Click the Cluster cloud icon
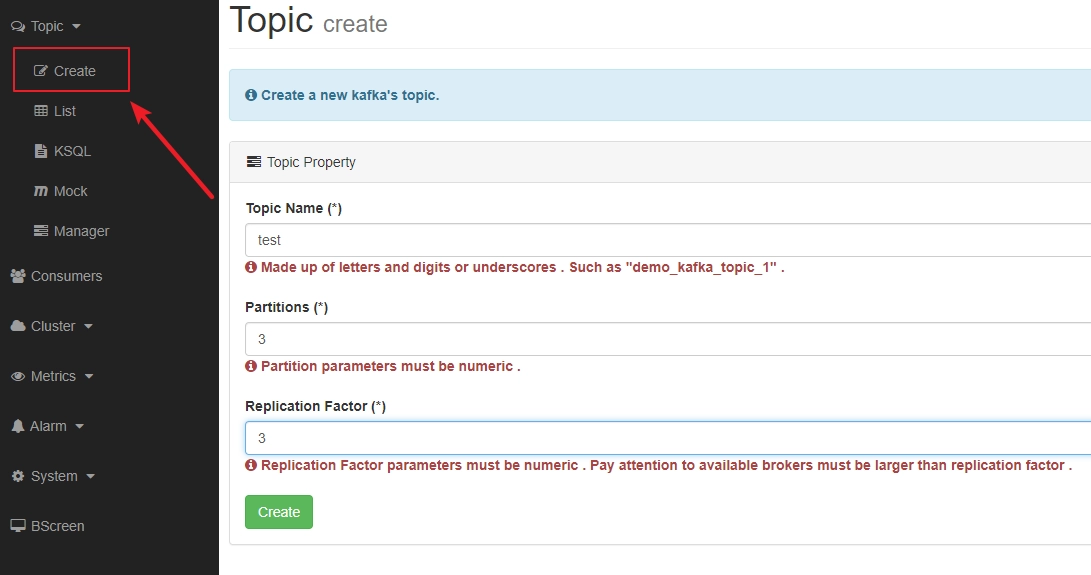The image size is (1091, 575). click(18, 326)
